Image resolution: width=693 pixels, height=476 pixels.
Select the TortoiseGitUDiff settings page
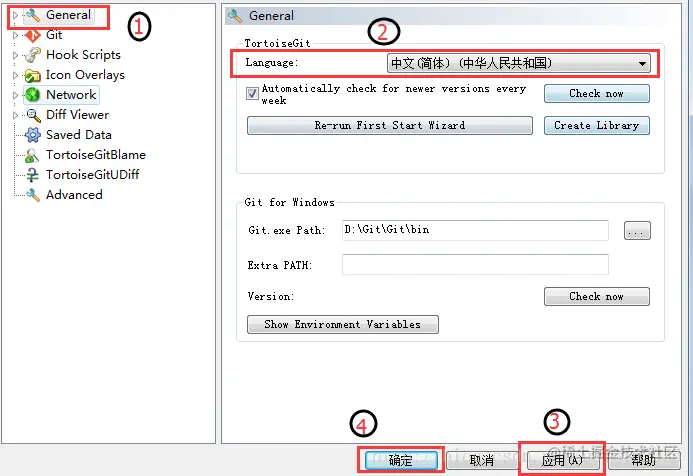pos(93,175)
